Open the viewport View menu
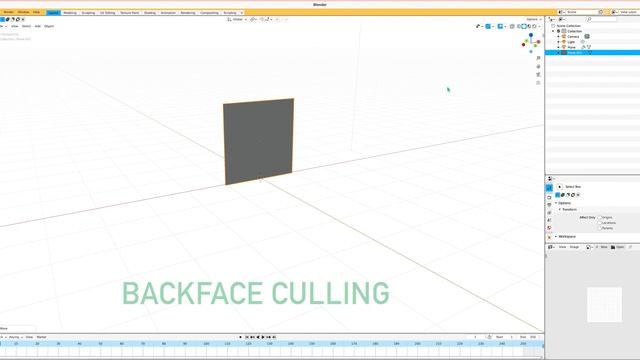Screen dimensions: 640x360 (x=15, y=26)
